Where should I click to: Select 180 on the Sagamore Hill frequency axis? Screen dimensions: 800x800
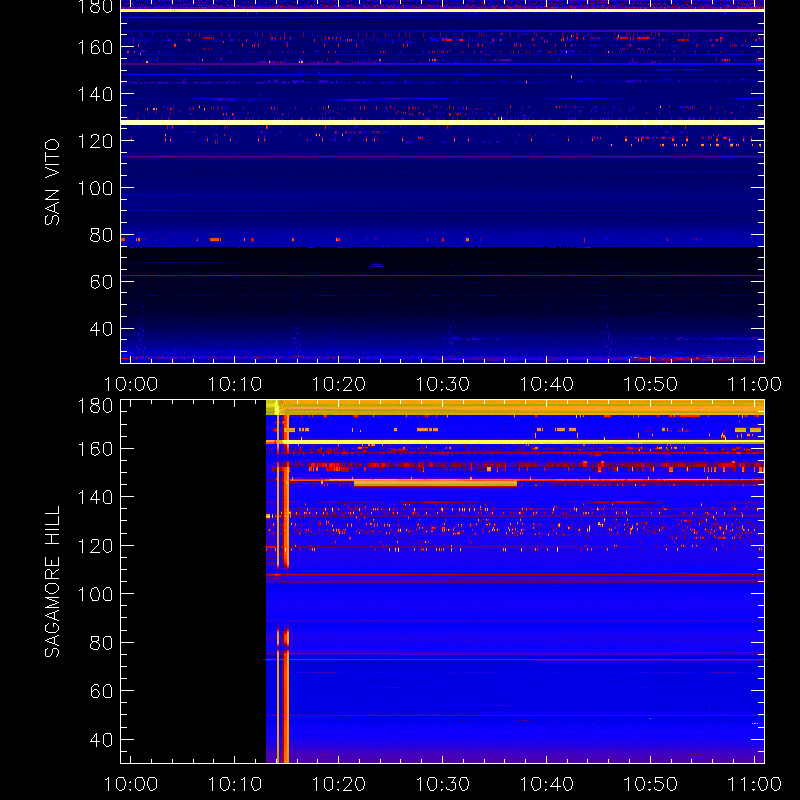[95, 406]
